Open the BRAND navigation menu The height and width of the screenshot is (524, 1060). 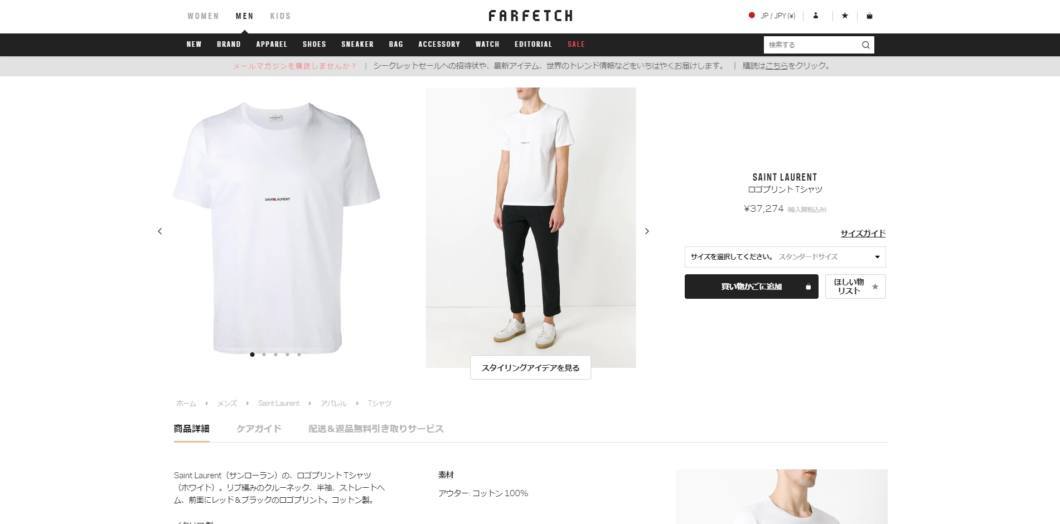pyautogui.click(x=228, y=45)
